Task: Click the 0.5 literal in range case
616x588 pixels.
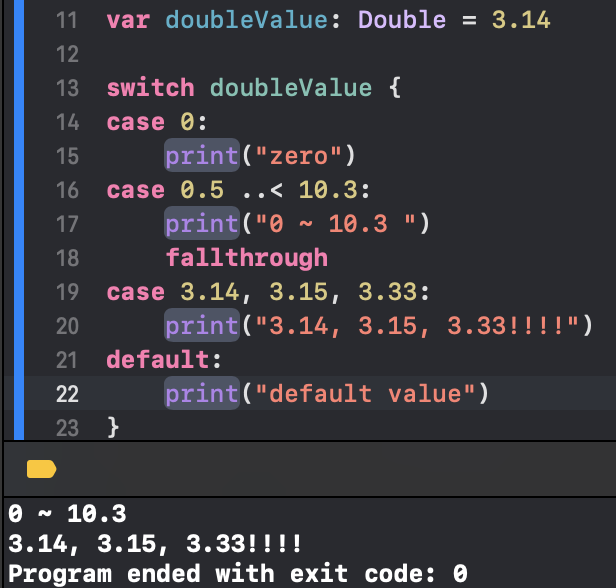Action: click(x=202, y=190)
